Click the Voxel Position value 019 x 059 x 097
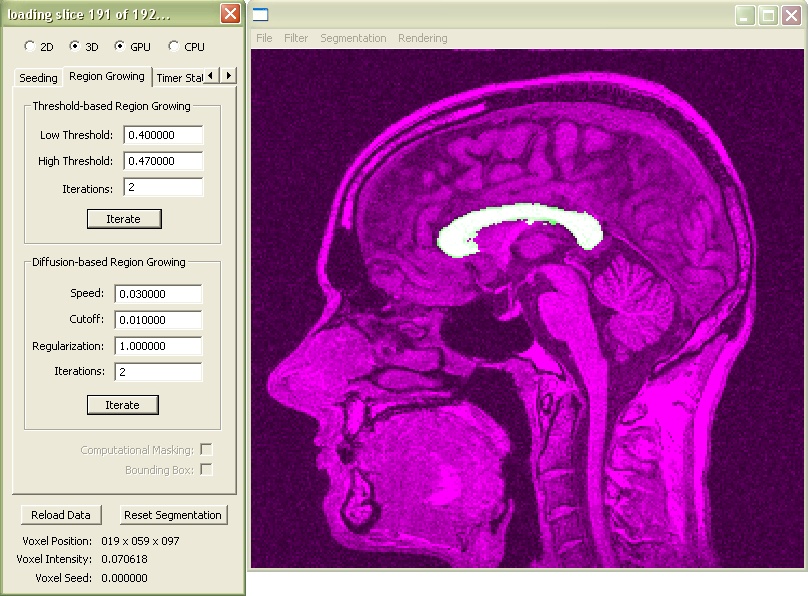808x596 pixels. click(140, 541)
